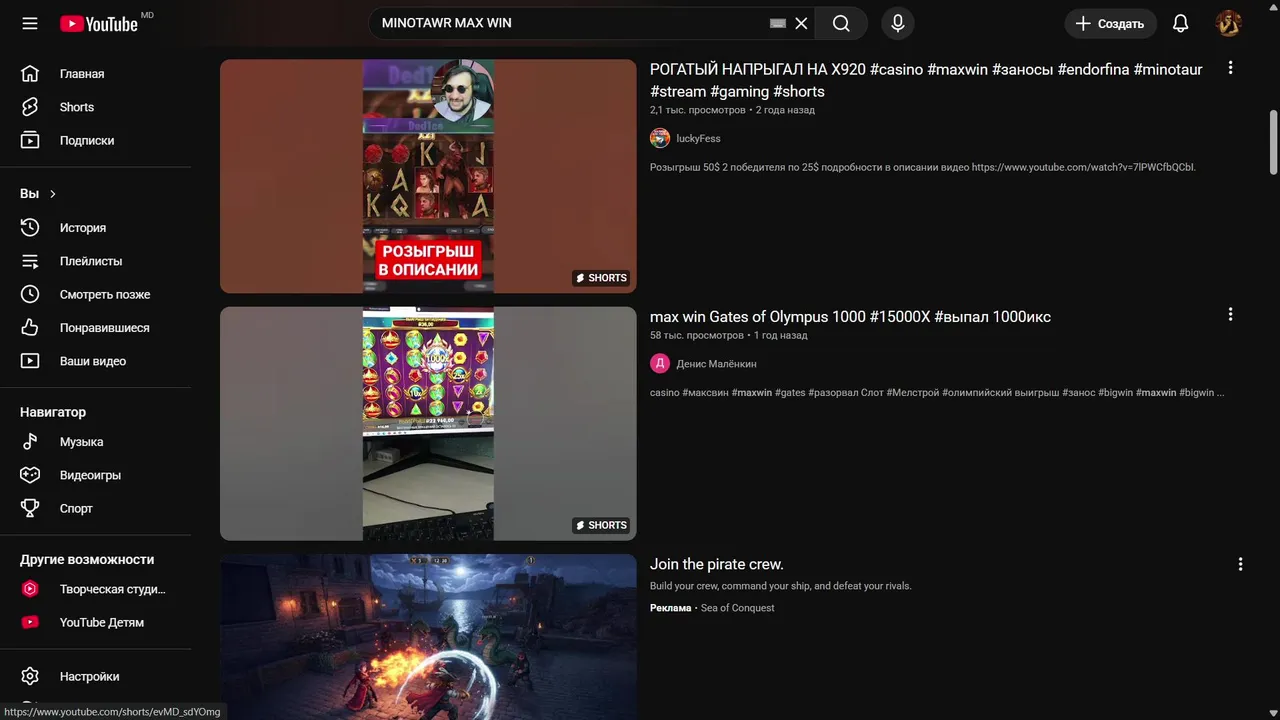Click the trophy icon beside Спорт

point(30,508)
